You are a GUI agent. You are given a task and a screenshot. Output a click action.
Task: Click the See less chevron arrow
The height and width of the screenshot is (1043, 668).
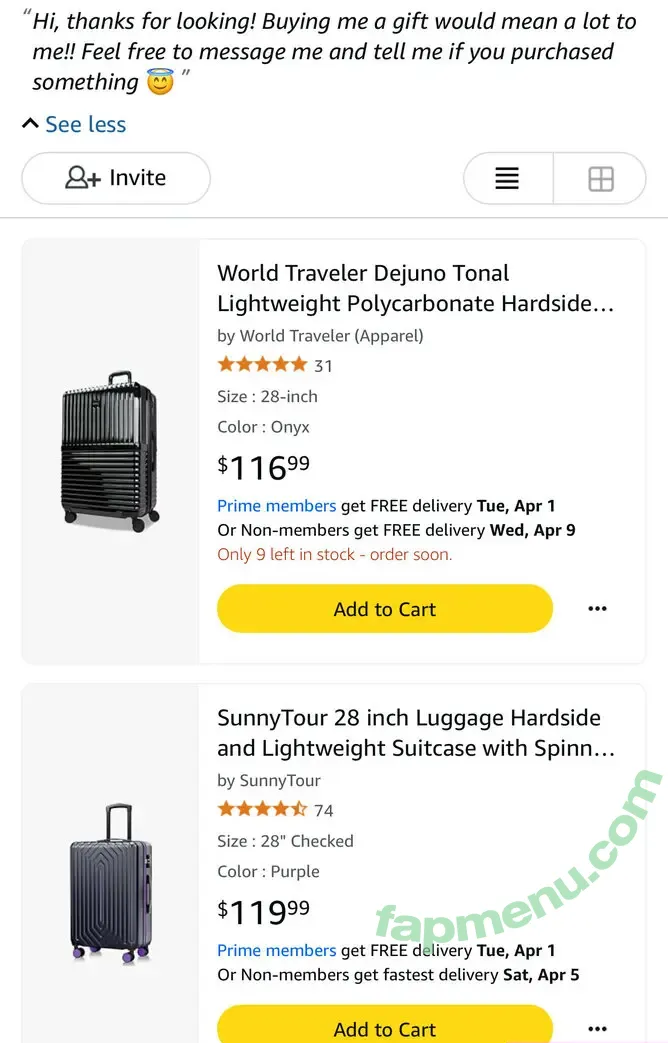coord(30,124)
